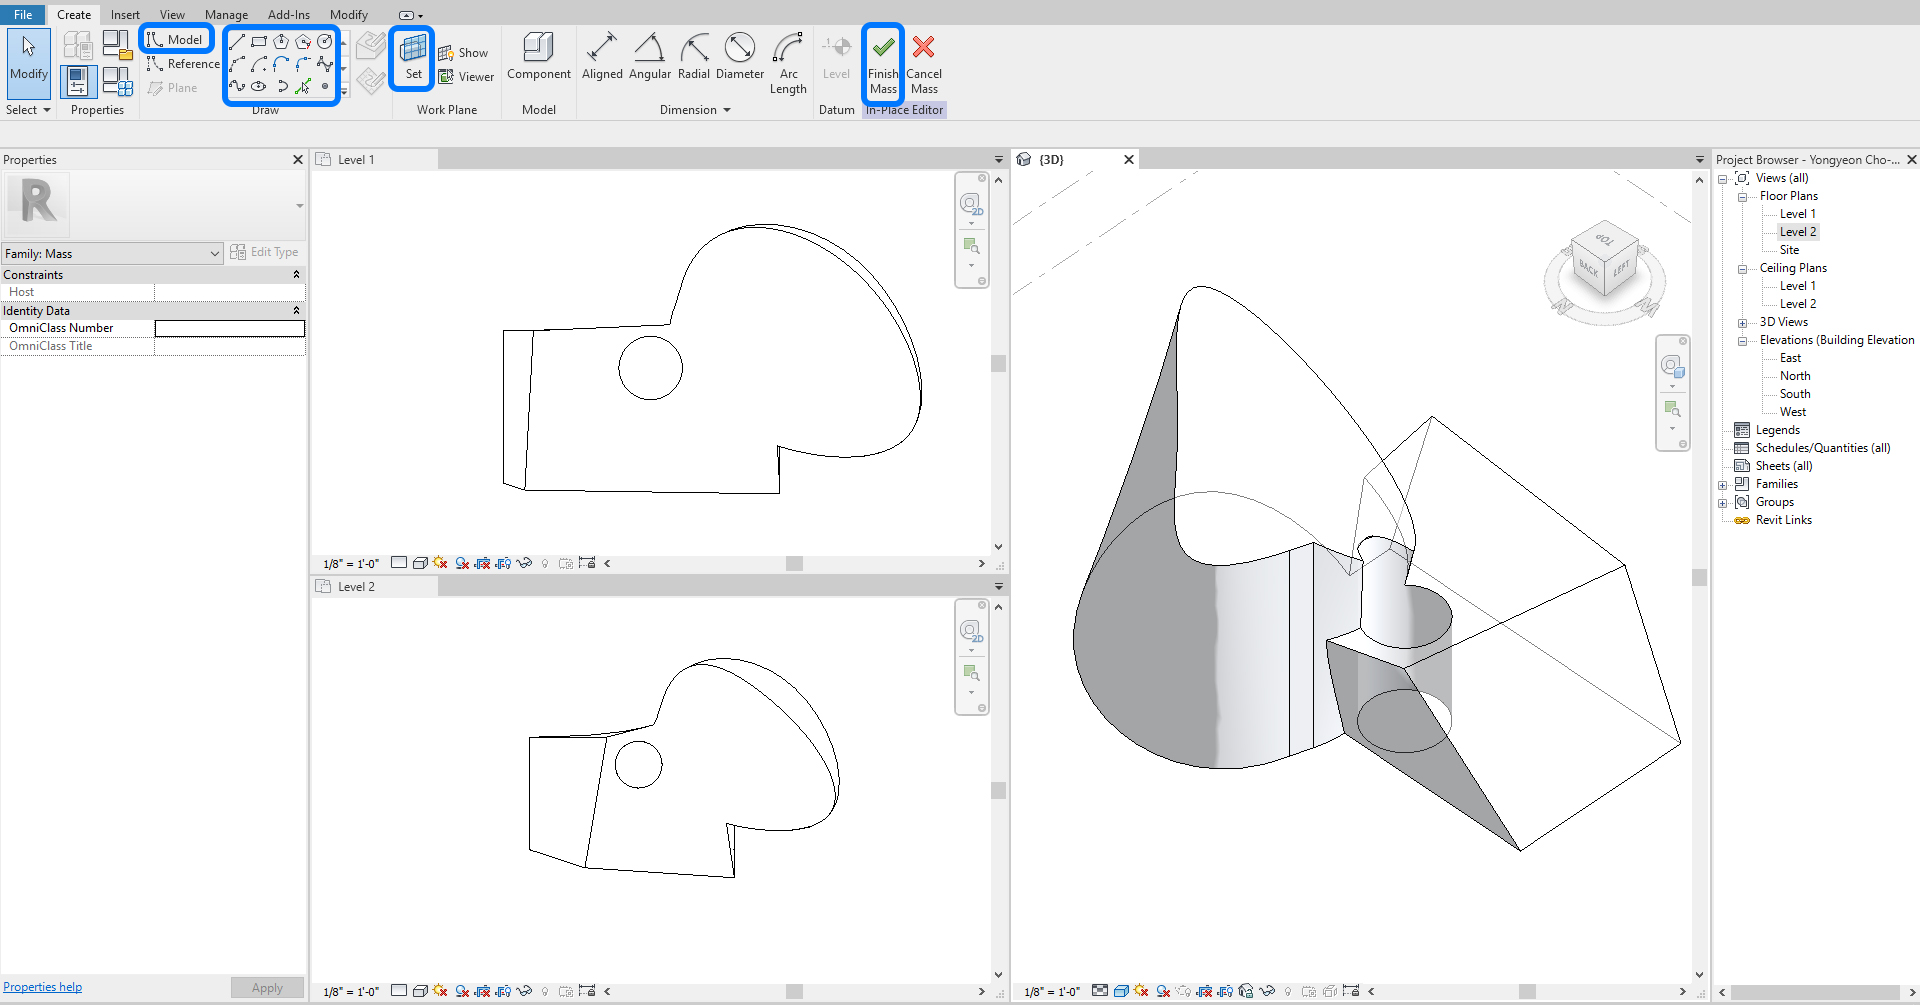Open the Family: Mass filter dropdown
The height and width of the screenshot is (1005, 1920).
point(214,254)
